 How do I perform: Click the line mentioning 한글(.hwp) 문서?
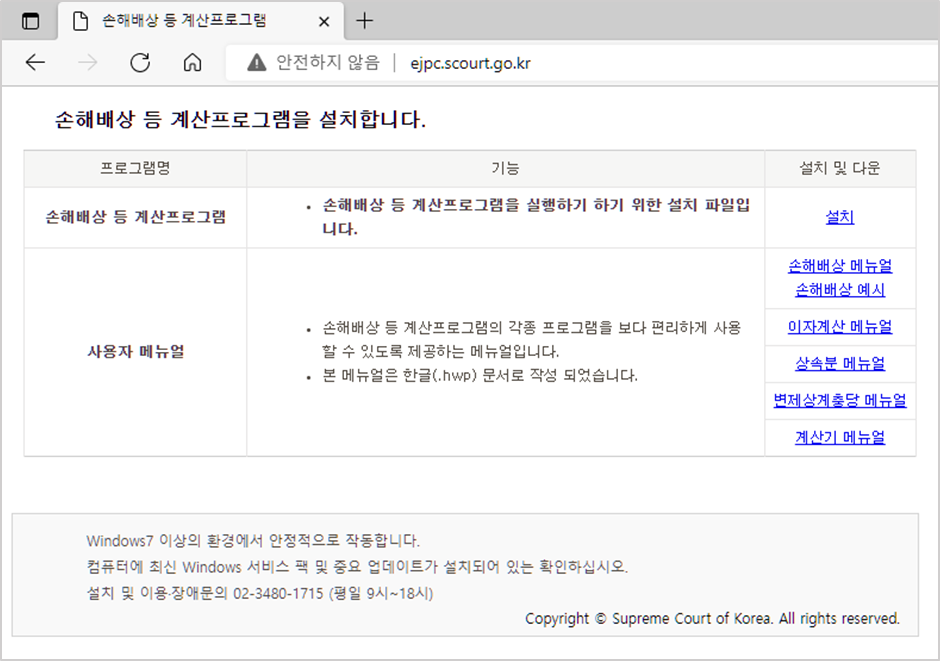coord(480,376)
